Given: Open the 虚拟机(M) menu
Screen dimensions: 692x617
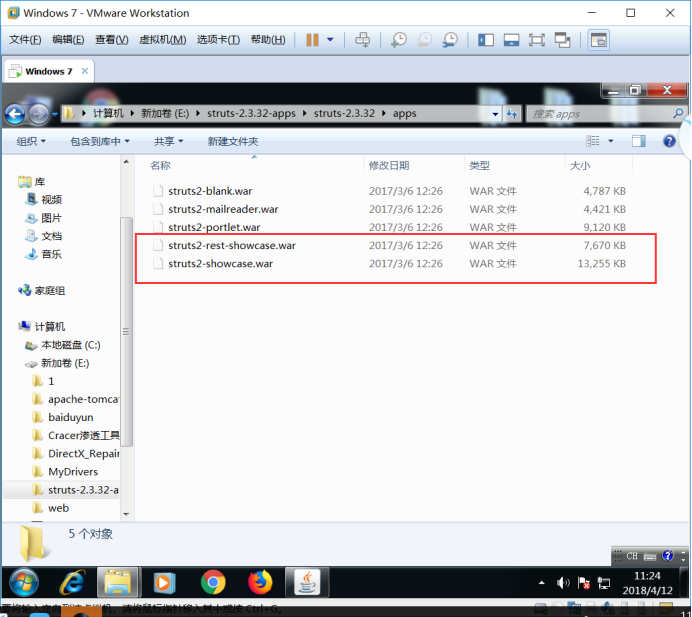Looking at the screenshot, I should pos(162,40).
